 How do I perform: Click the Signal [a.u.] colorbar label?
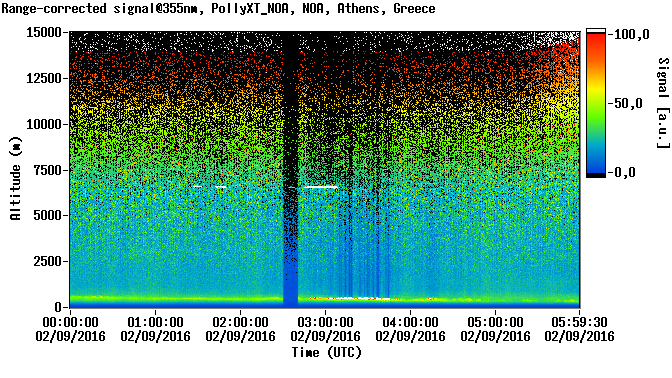click(x=663, y=103)
